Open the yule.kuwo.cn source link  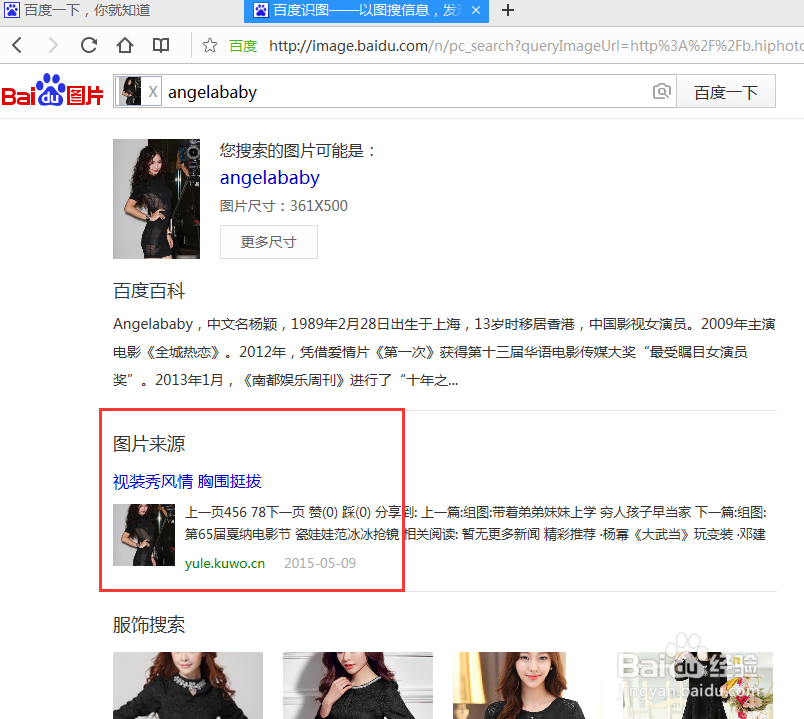[225, 563]
